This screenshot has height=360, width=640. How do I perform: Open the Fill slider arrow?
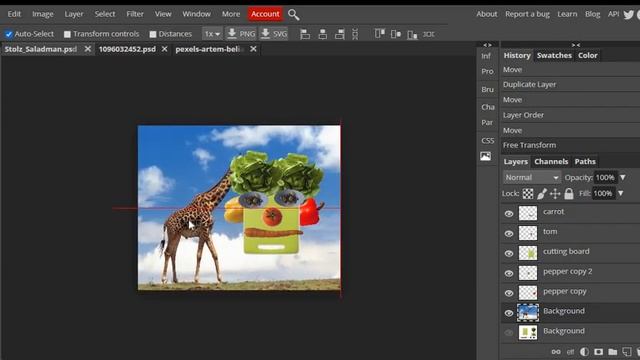click(x=621, y=193)
